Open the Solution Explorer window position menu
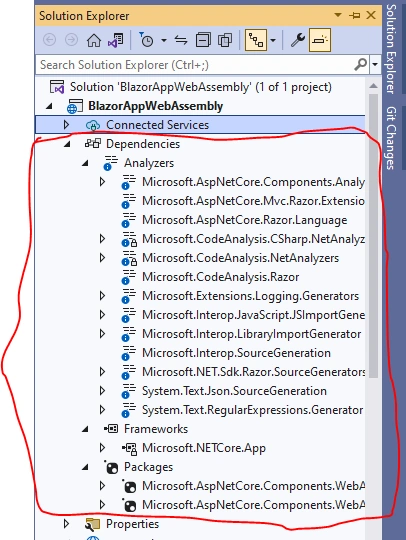 [x=338, y=15]
